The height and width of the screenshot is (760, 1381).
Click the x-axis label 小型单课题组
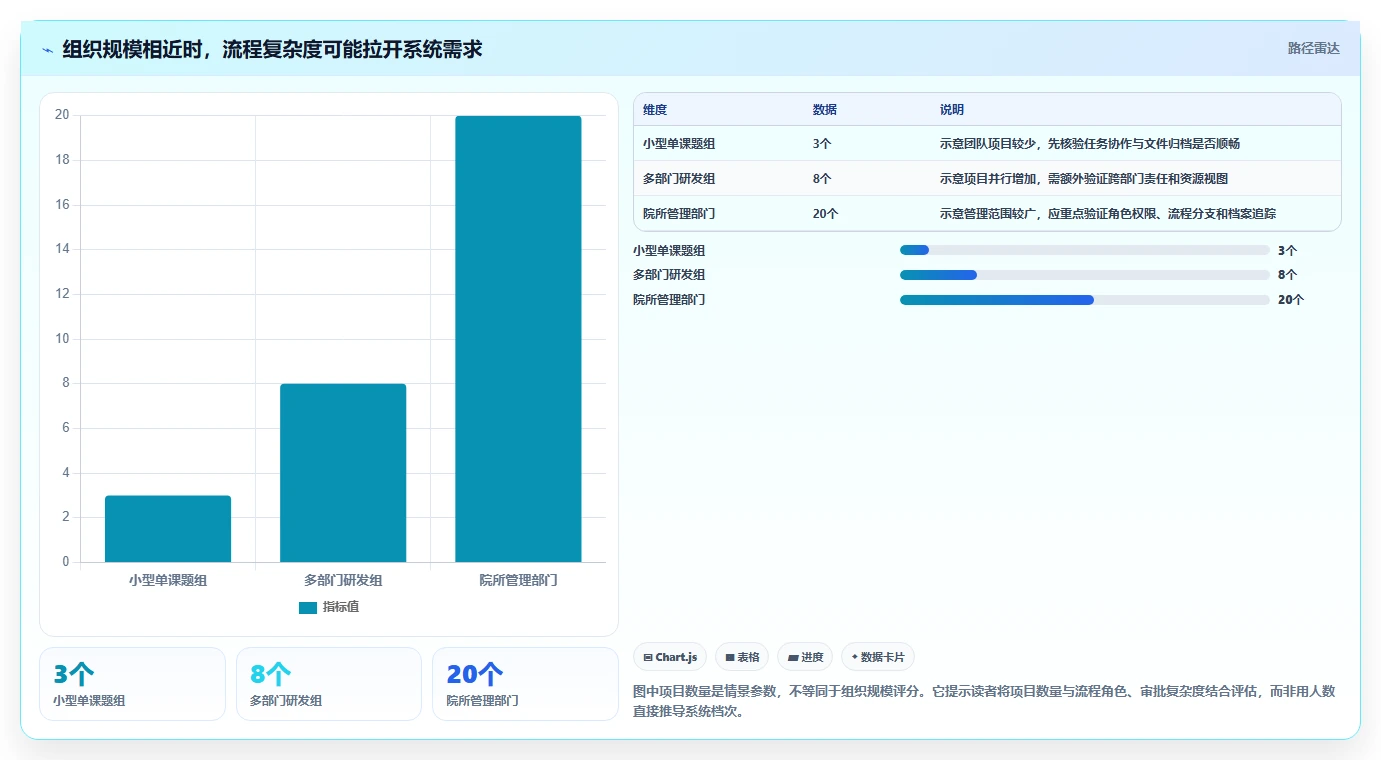point(168,580)
